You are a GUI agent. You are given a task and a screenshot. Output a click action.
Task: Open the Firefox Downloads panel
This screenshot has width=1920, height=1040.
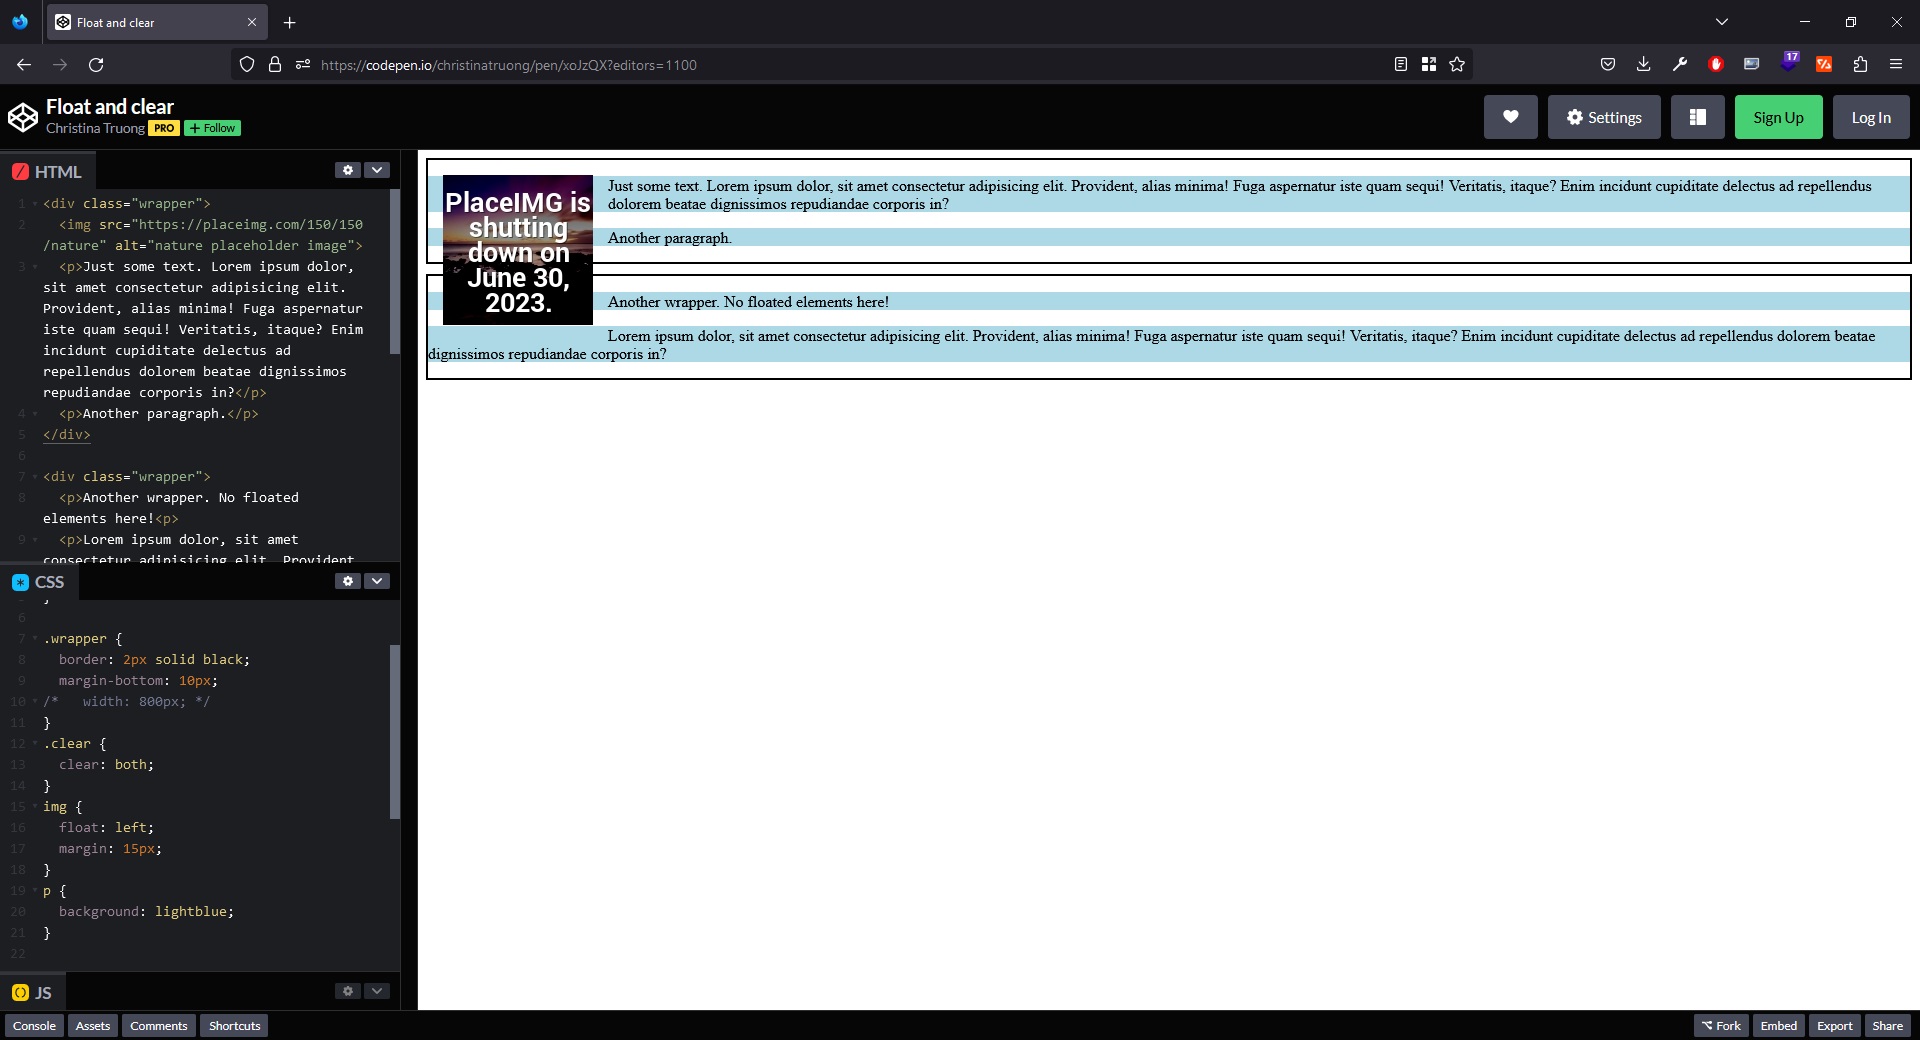[1643, 64]
